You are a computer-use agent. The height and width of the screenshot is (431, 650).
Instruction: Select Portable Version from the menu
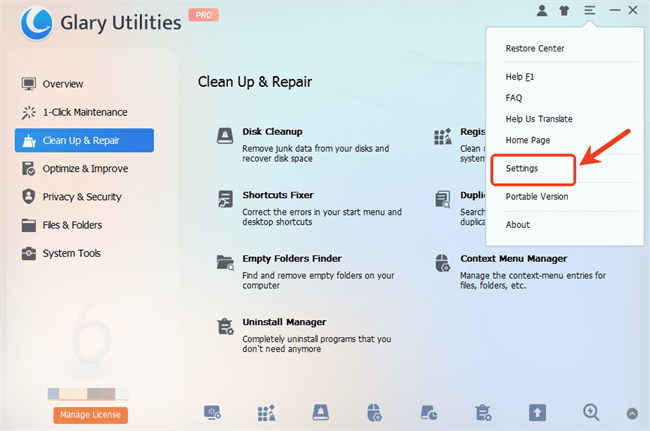pos(537,197)
